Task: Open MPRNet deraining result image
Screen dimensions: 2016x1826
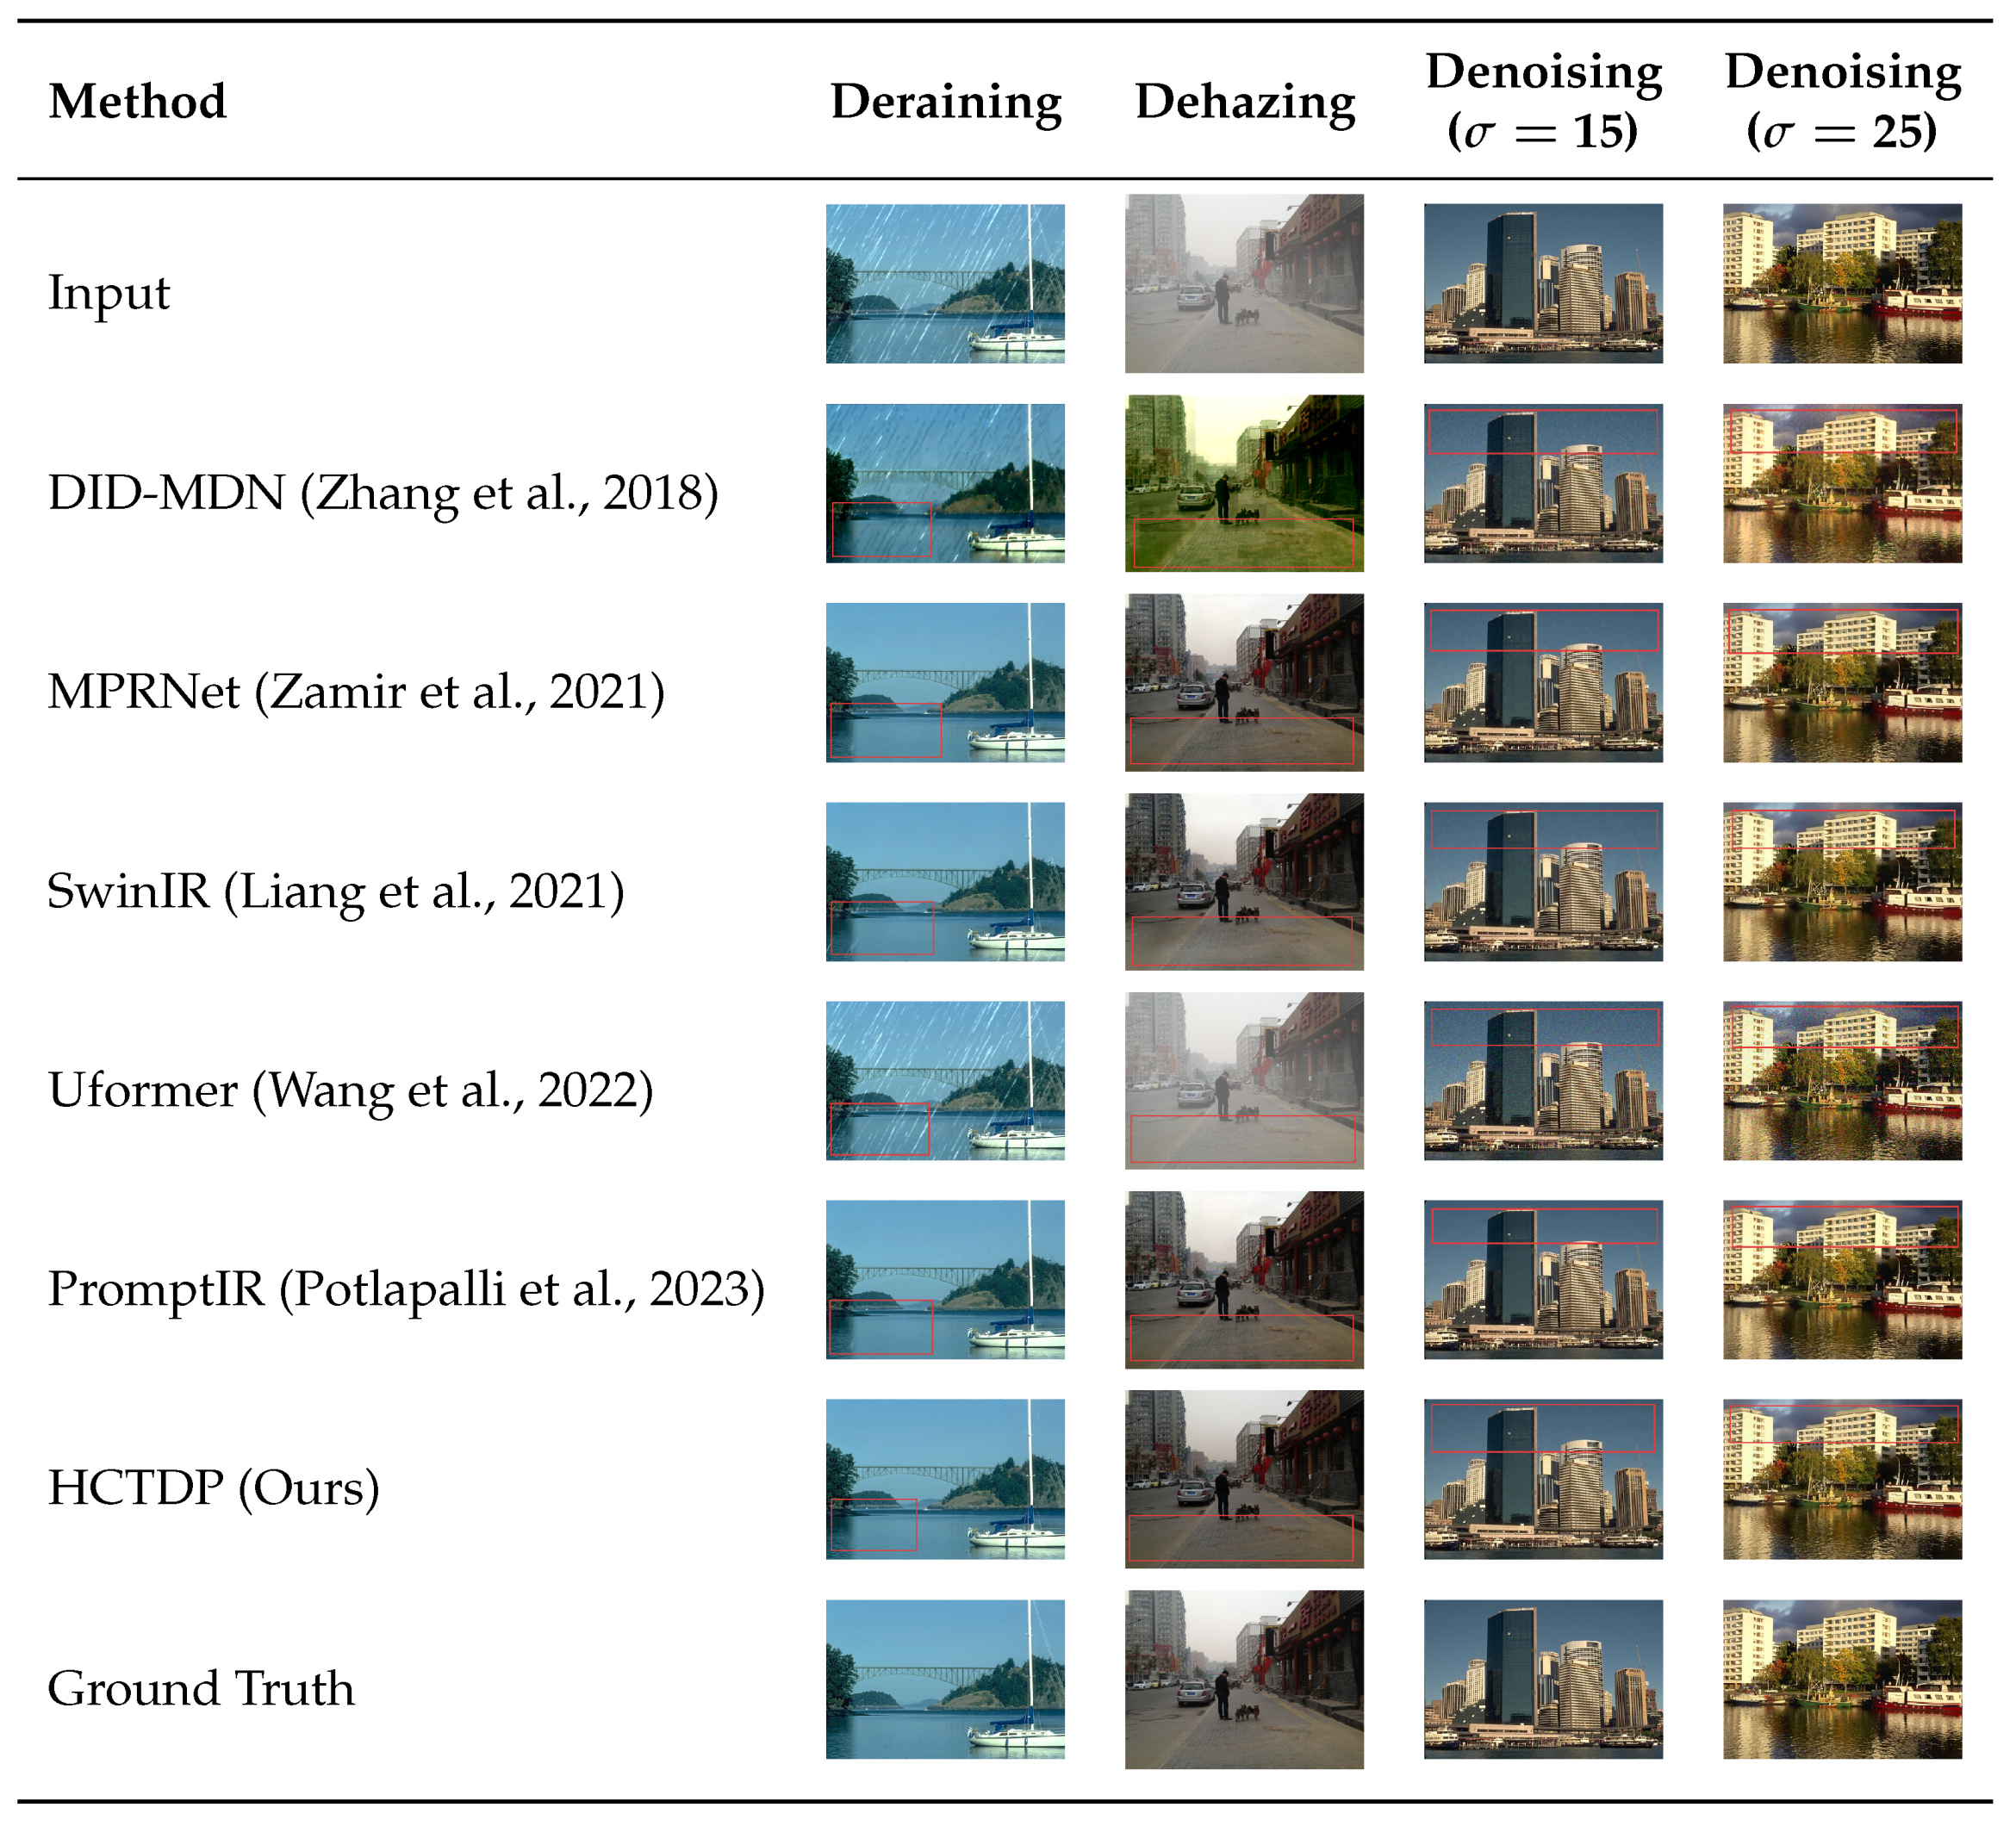Action: [944, 682]
